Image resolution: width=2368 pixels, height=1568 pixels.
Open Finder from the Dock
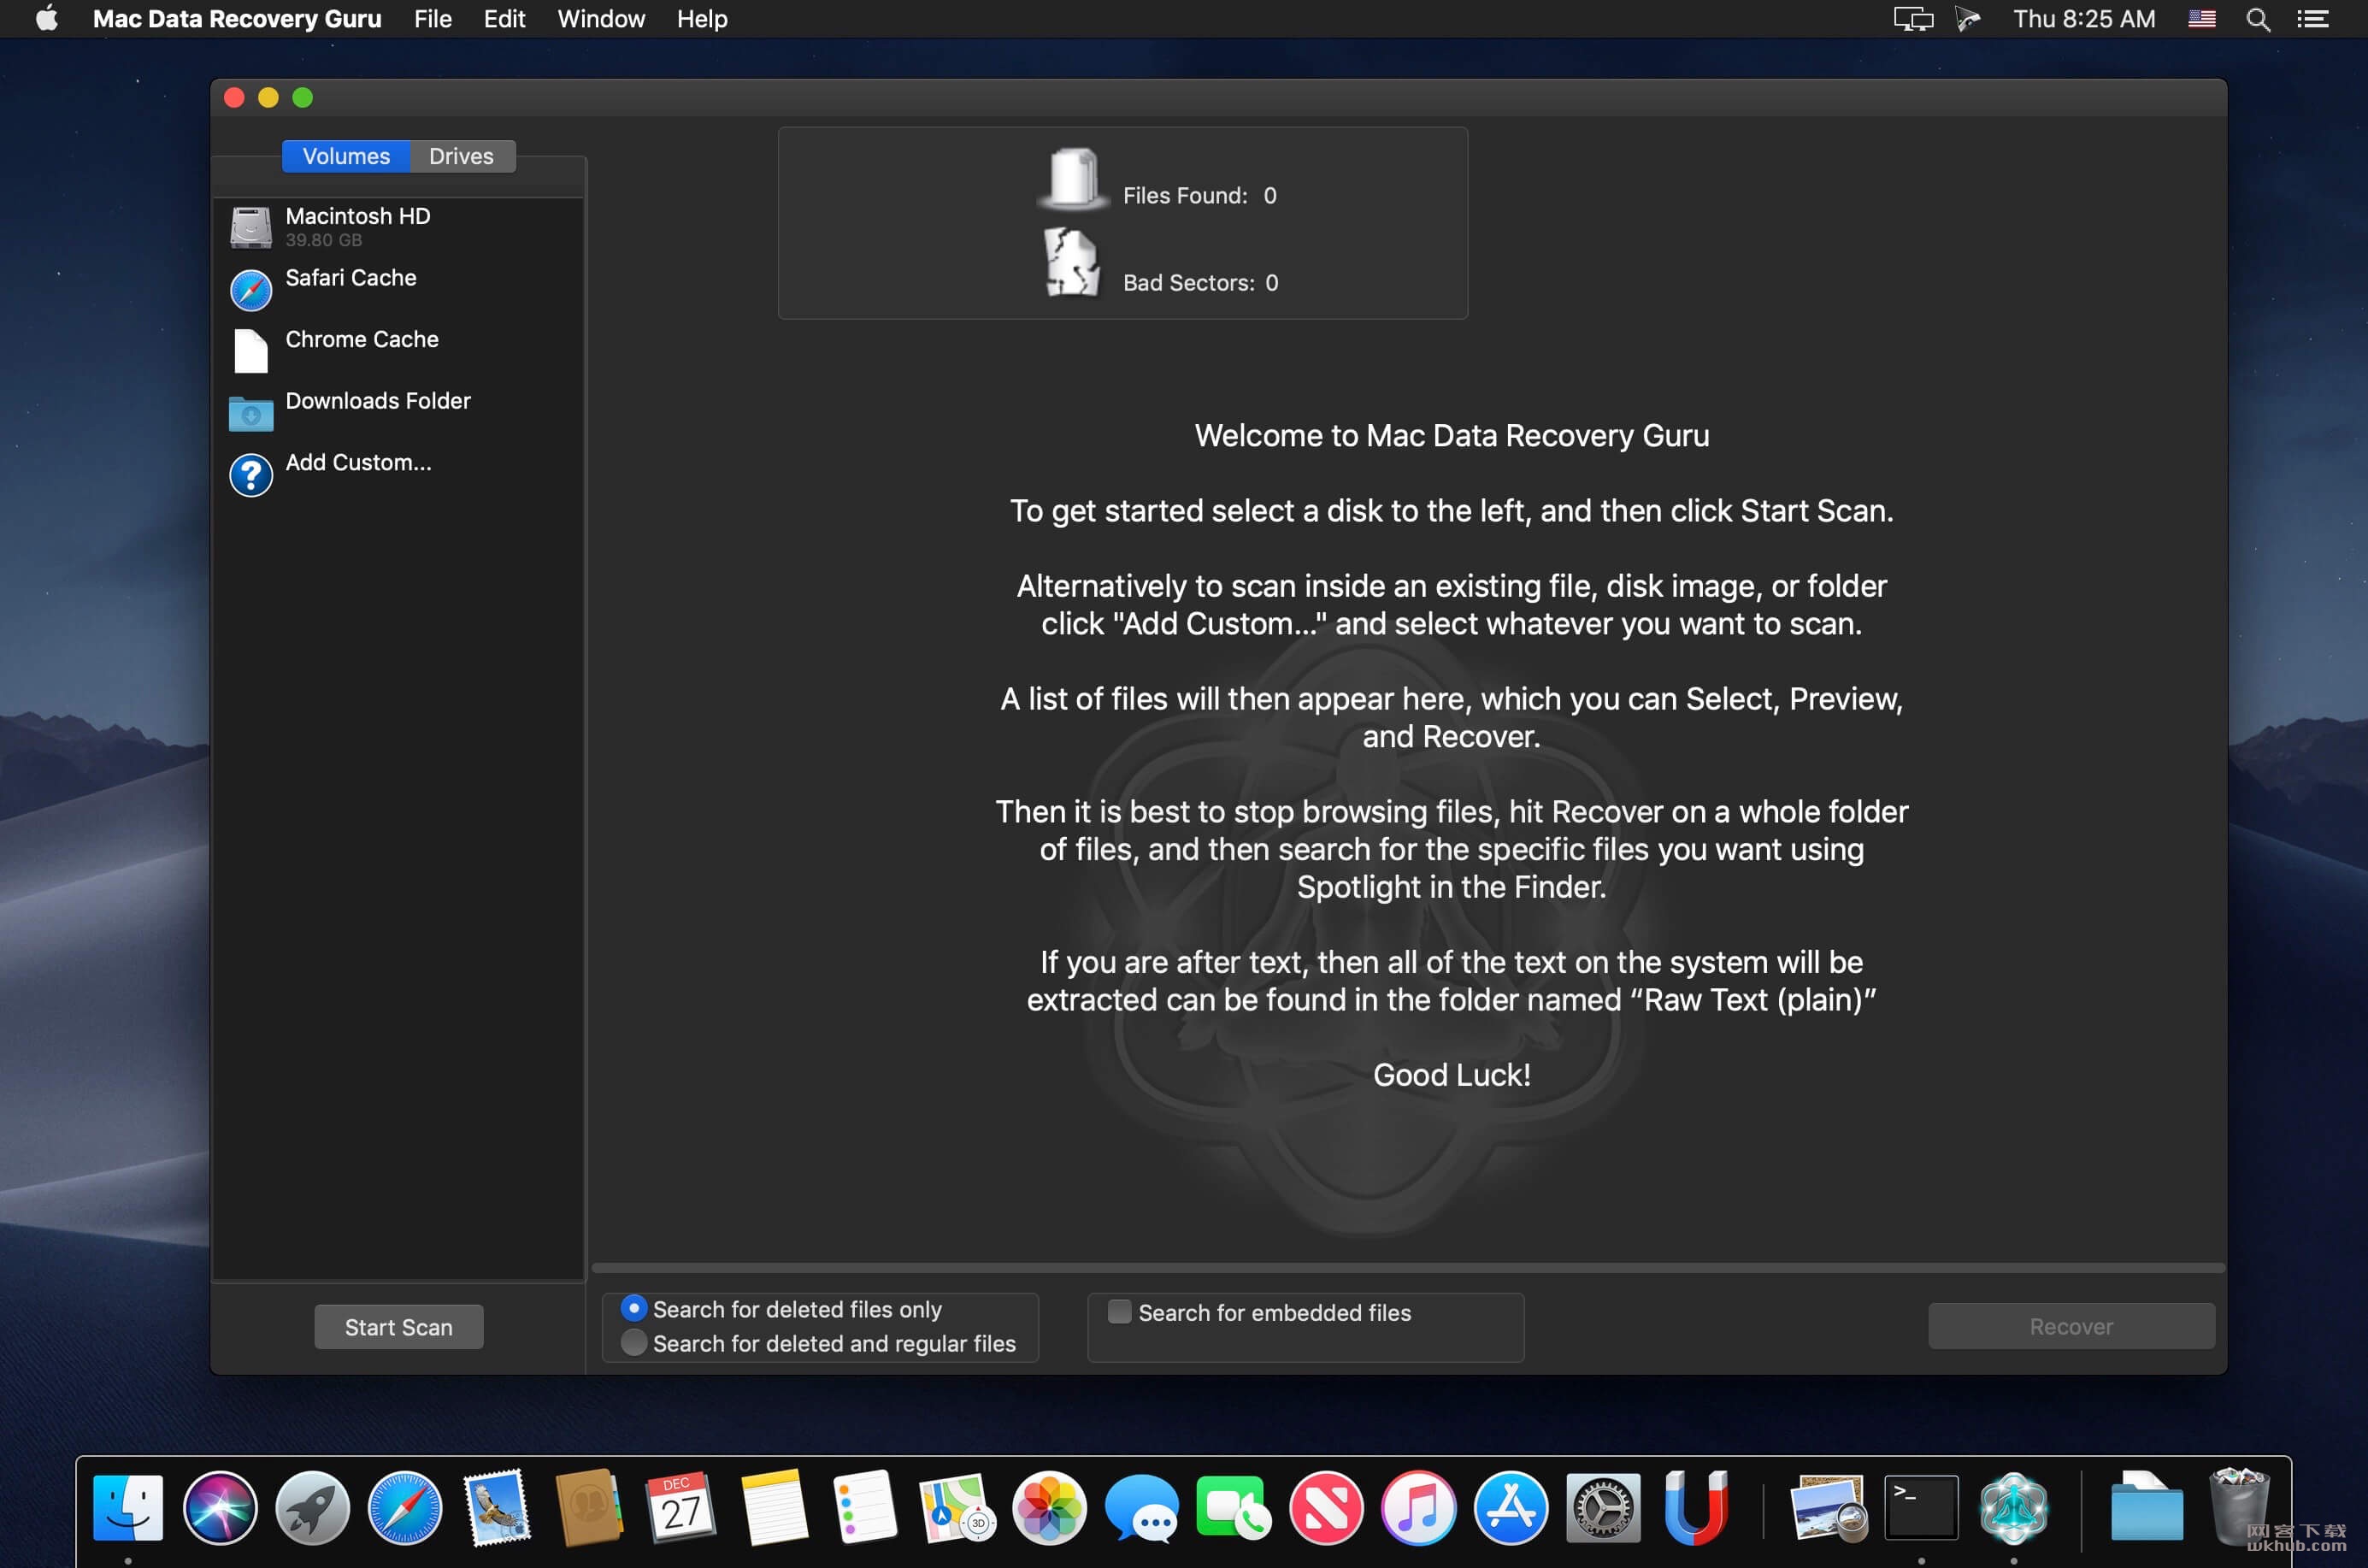click(128, 1508)
